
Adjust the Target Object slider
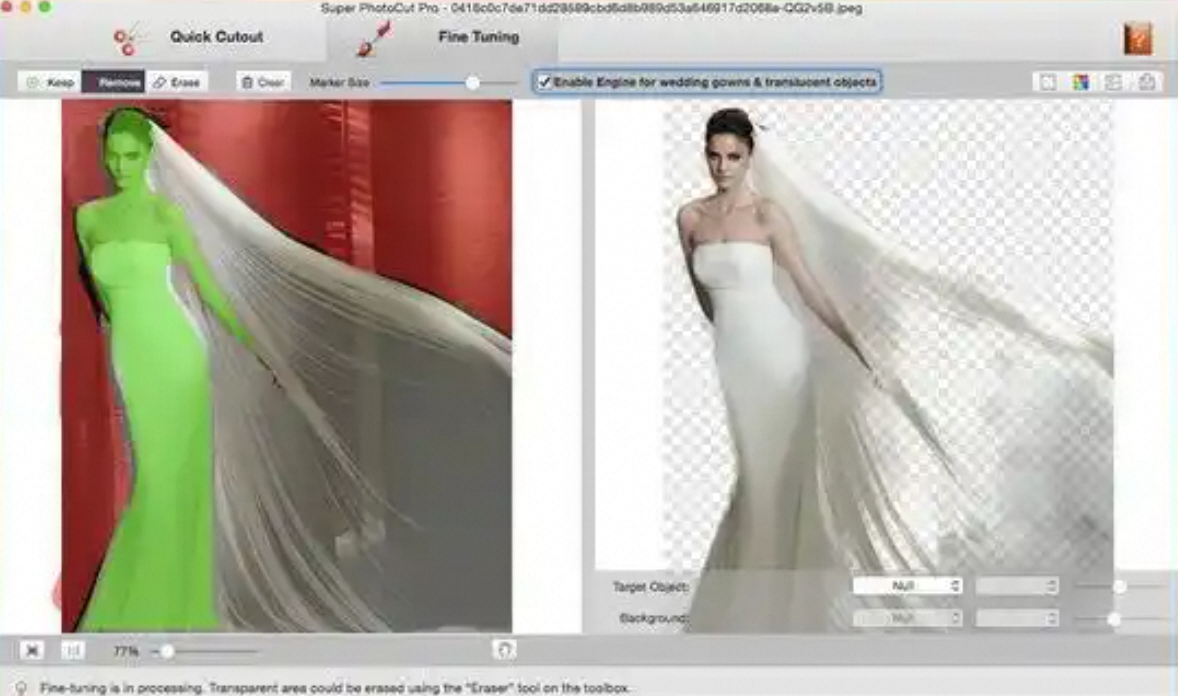click(1119, 586)
